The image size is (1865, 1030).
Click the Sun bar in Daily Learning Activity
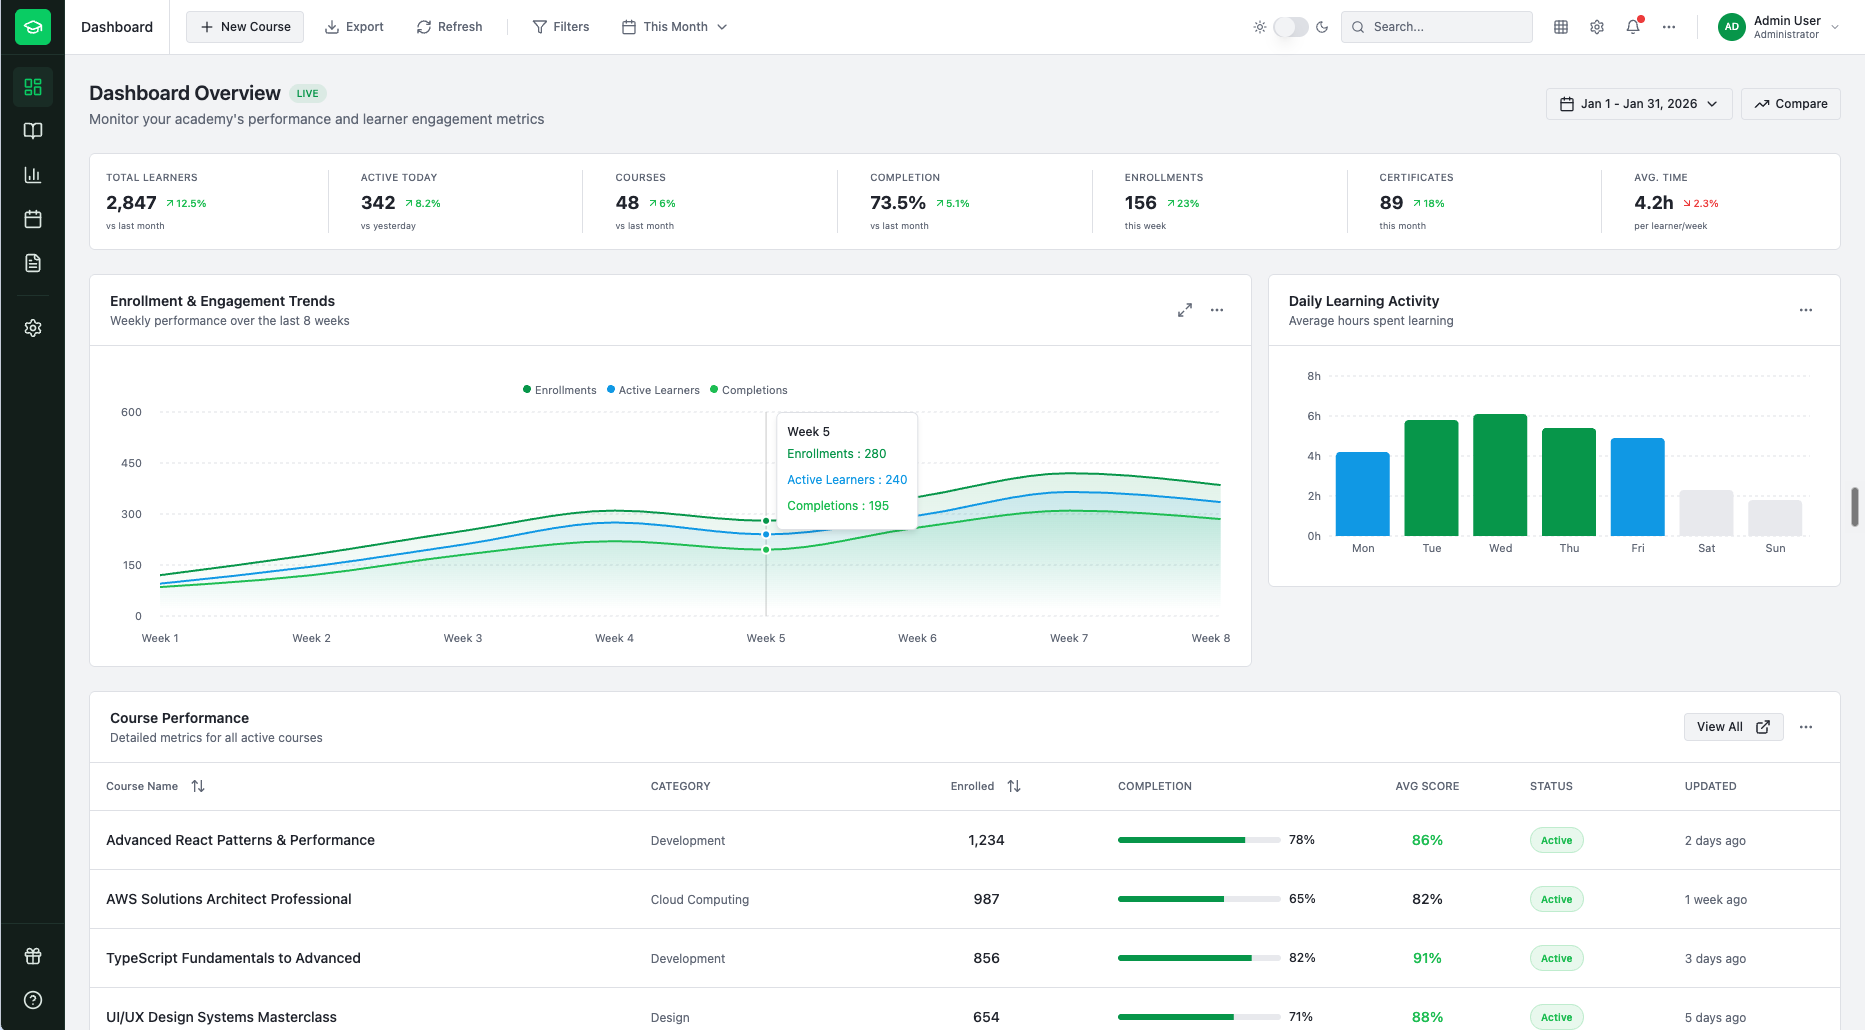click(x=1775, y=518)
